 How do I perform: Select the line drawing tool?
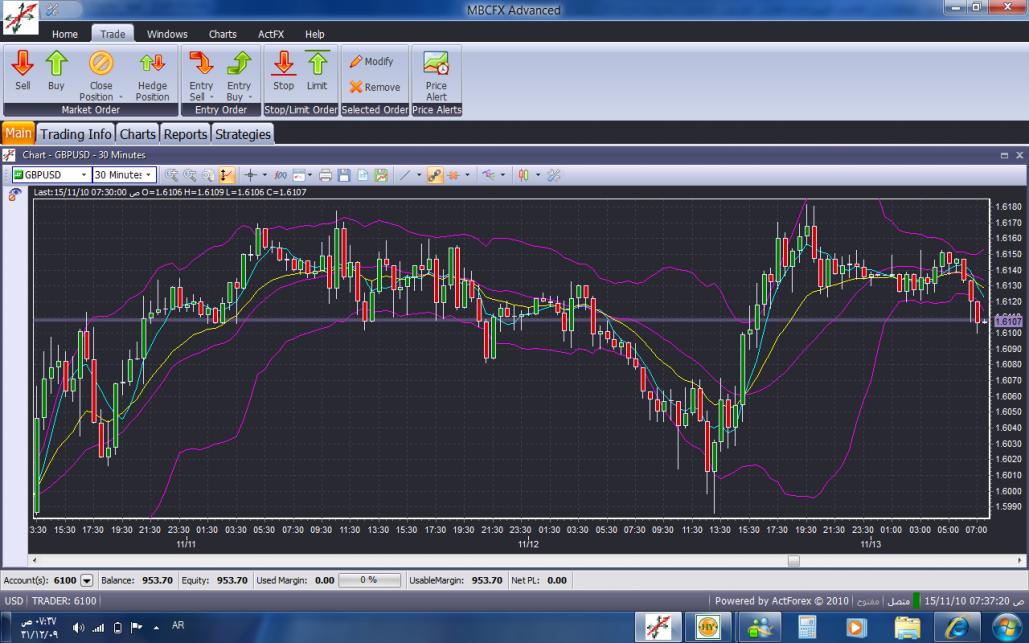click(405, 175)
